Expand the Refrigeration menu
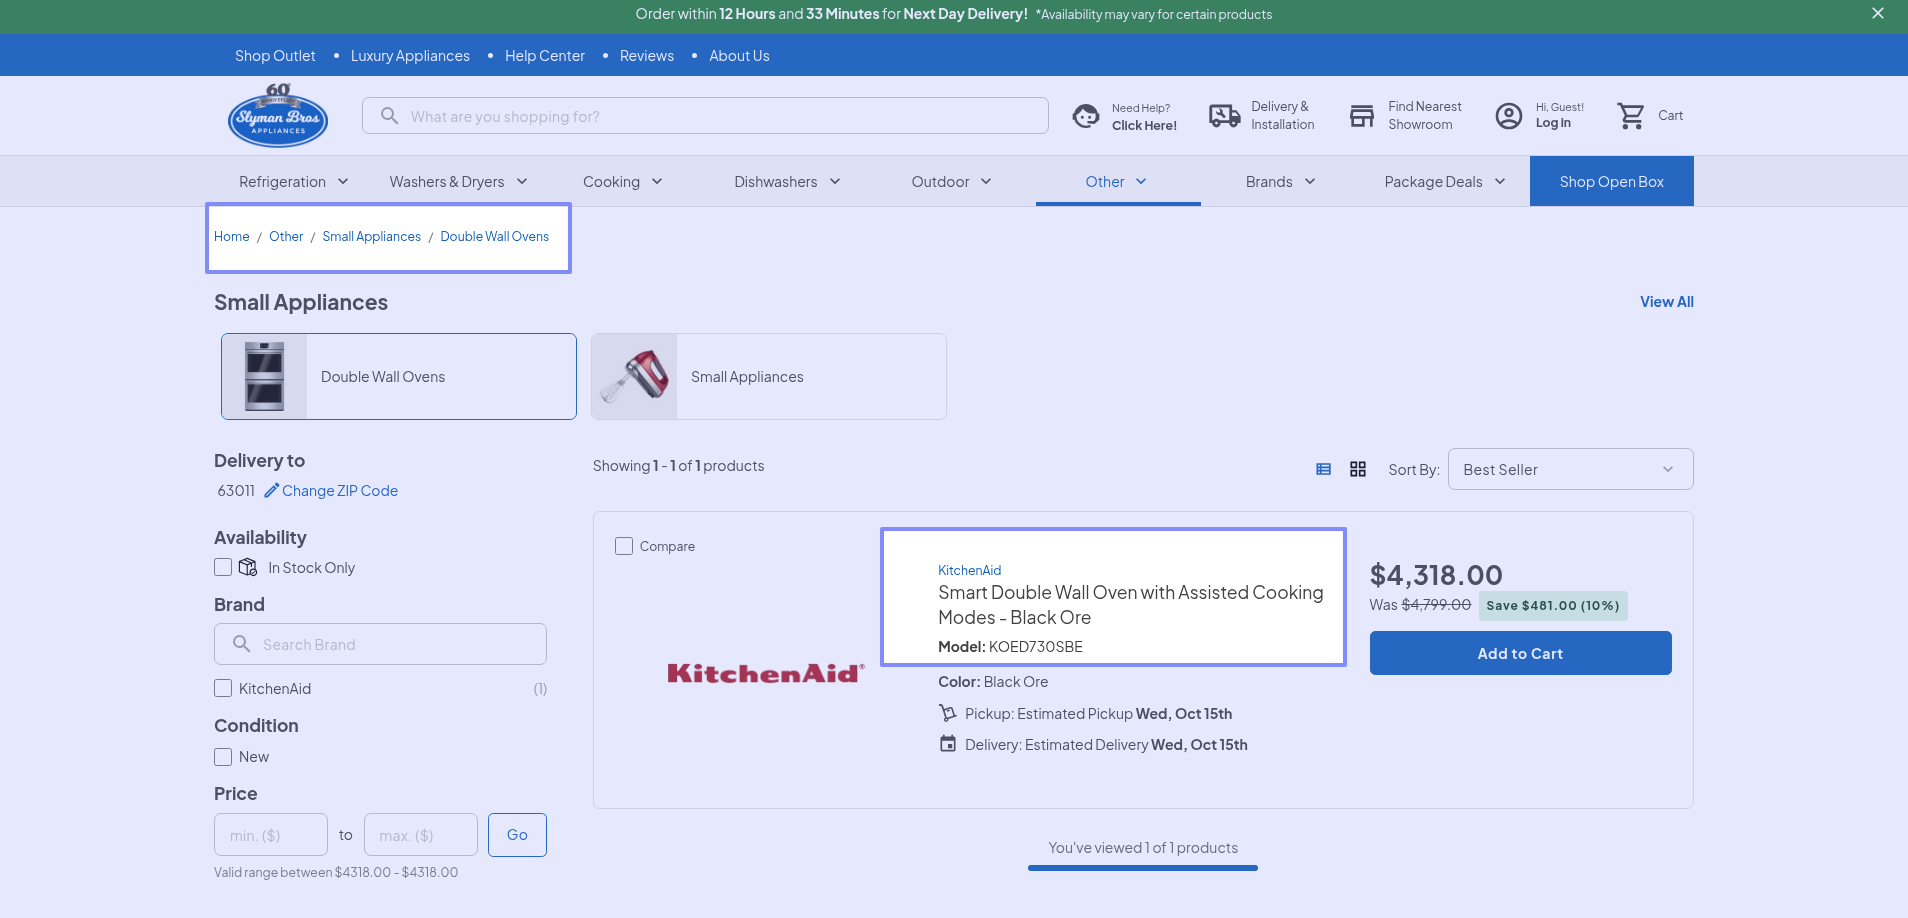The image size is (1908, 918). click(x=293, y=181)
